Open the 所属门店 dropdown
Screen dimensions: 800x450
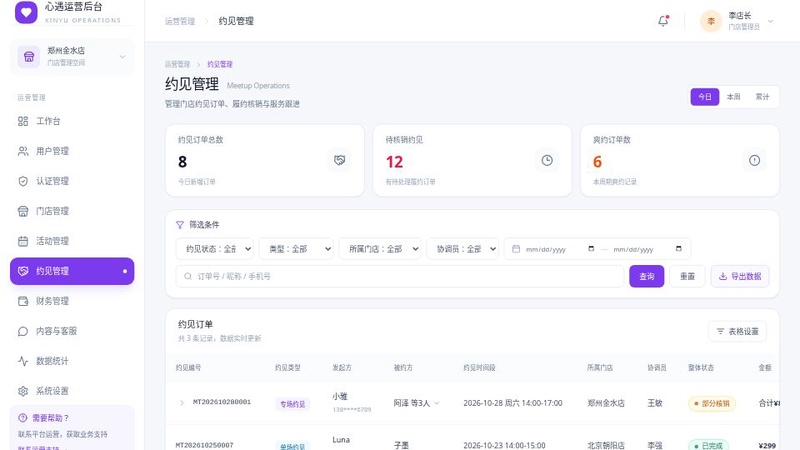380,249
